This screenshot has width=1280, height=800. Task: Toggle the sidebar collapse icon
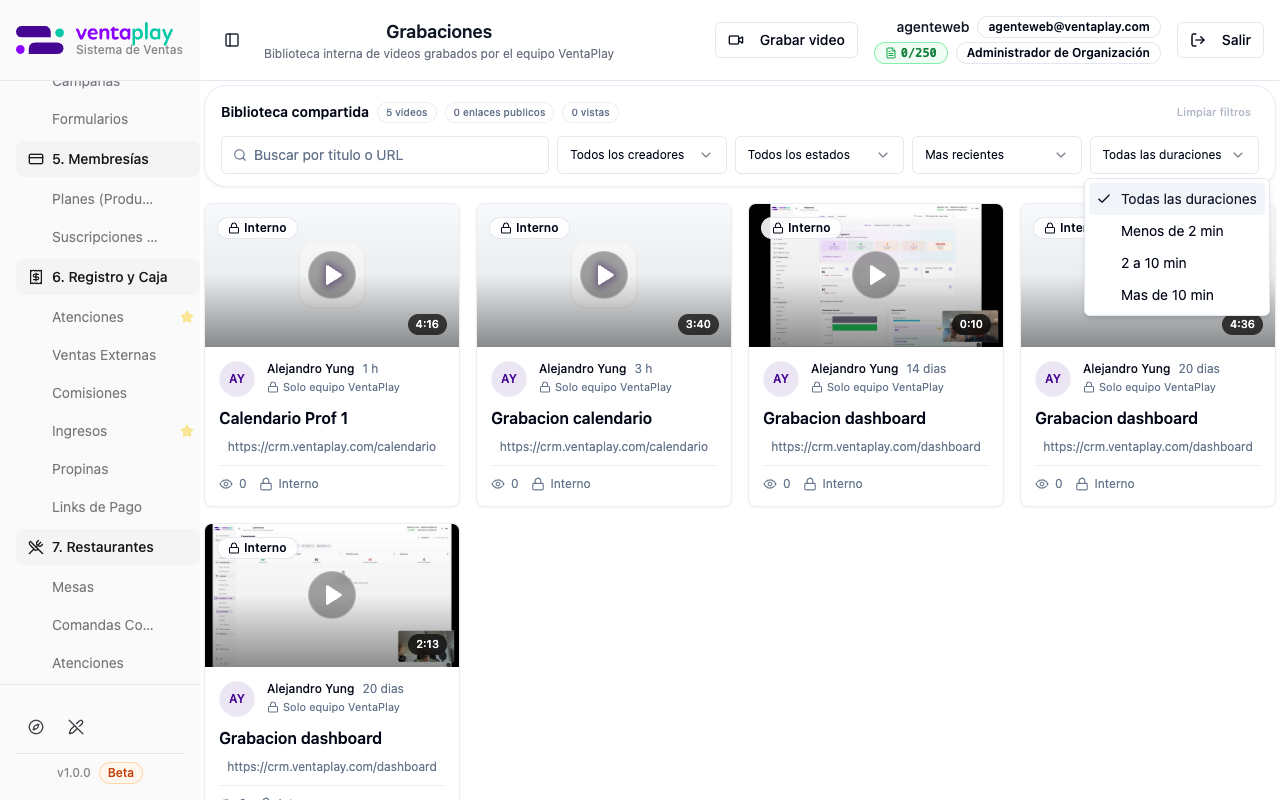pyautogui.click(x=232, y=40)
